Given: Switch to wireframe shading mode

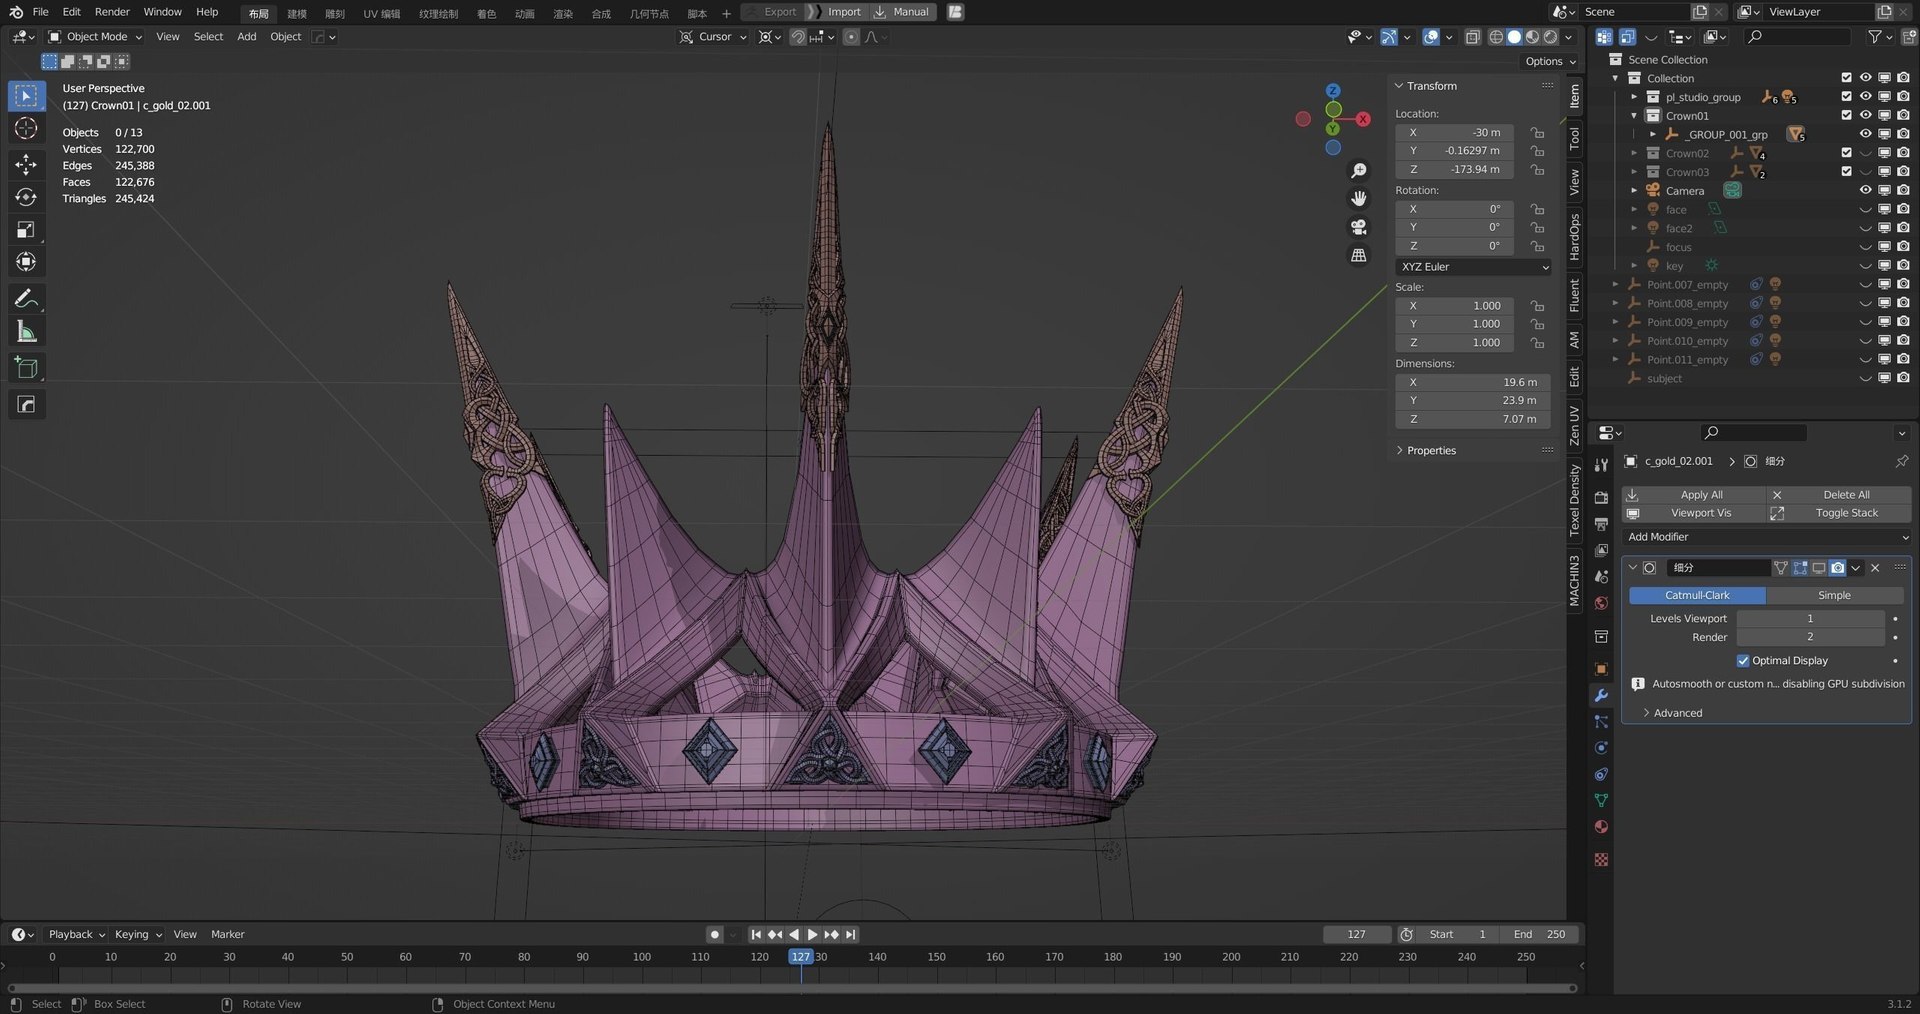Looking at the screenshot, I should coord(1496,37).
